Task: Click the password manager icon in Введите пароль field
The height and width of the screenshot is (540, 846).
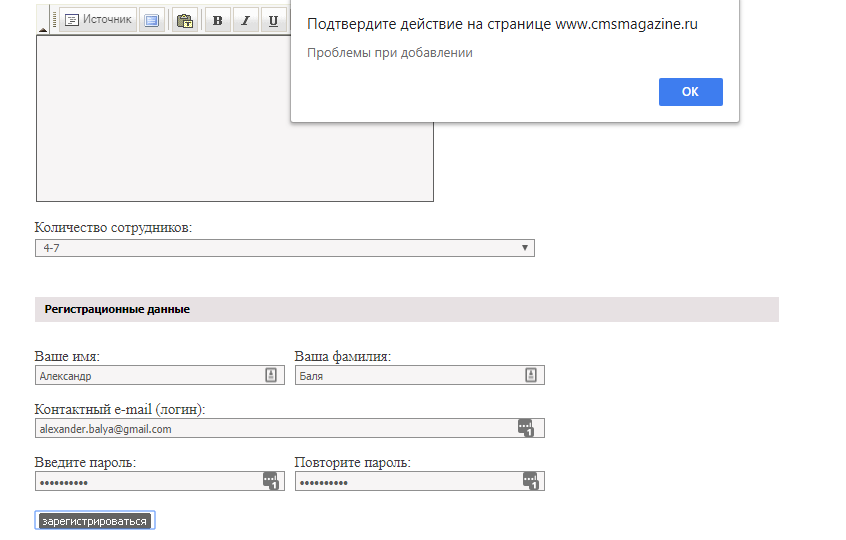Action: pyautogui.click(x=271, y=482)
